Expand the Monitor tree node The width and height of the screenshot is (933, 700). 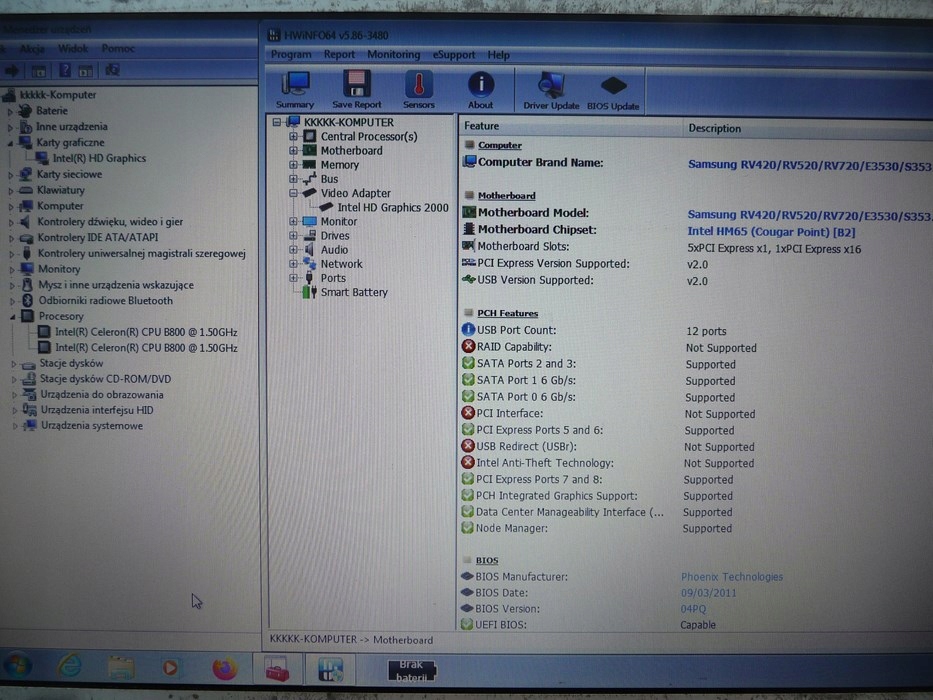pyautogui.click(x=293, y=221)
